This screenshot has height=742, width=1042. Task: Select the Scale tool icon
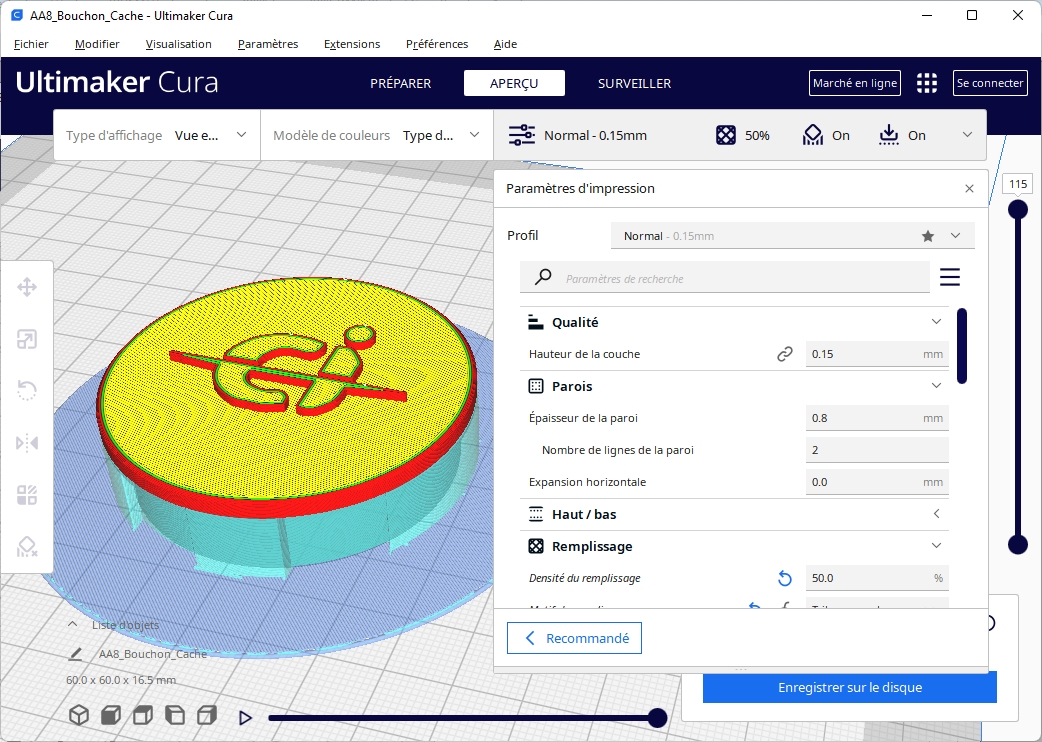[27, 340]
